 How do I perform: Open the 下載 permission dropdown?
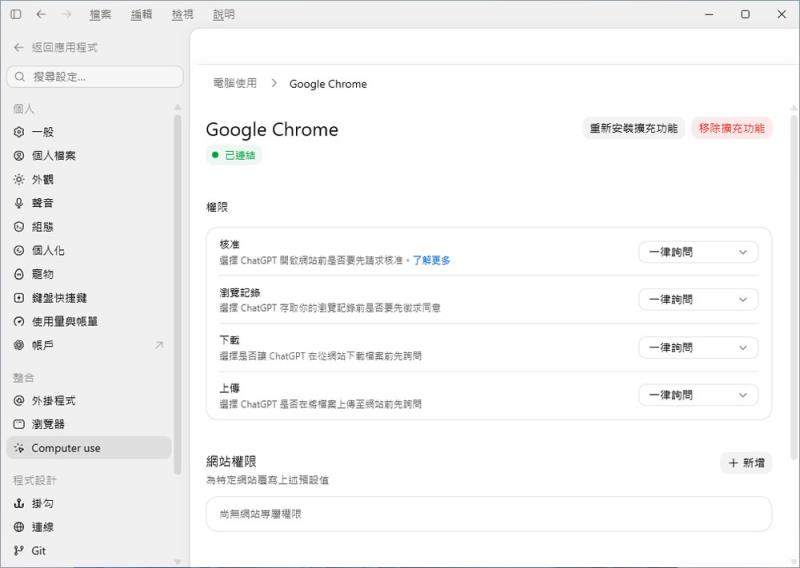(698, 348)
